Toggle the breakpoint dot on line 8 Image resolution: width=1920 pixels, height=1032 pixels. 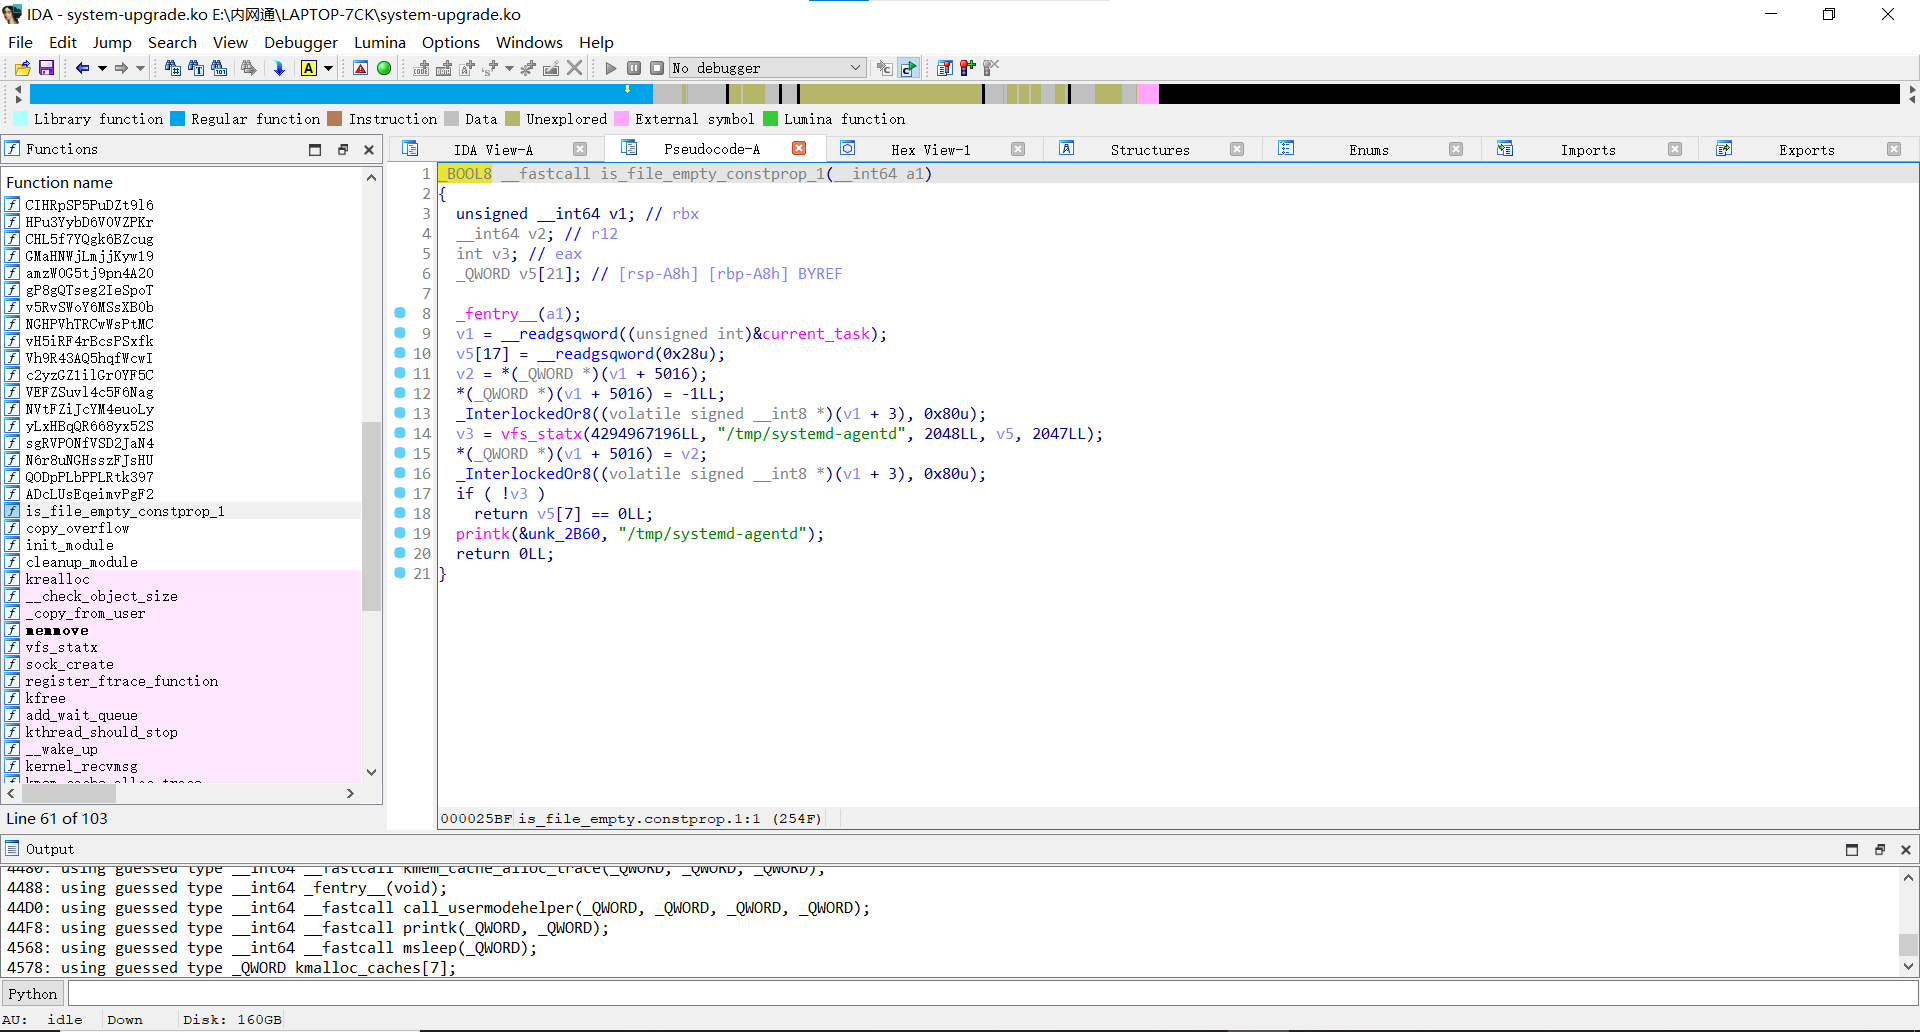point(400,313)
